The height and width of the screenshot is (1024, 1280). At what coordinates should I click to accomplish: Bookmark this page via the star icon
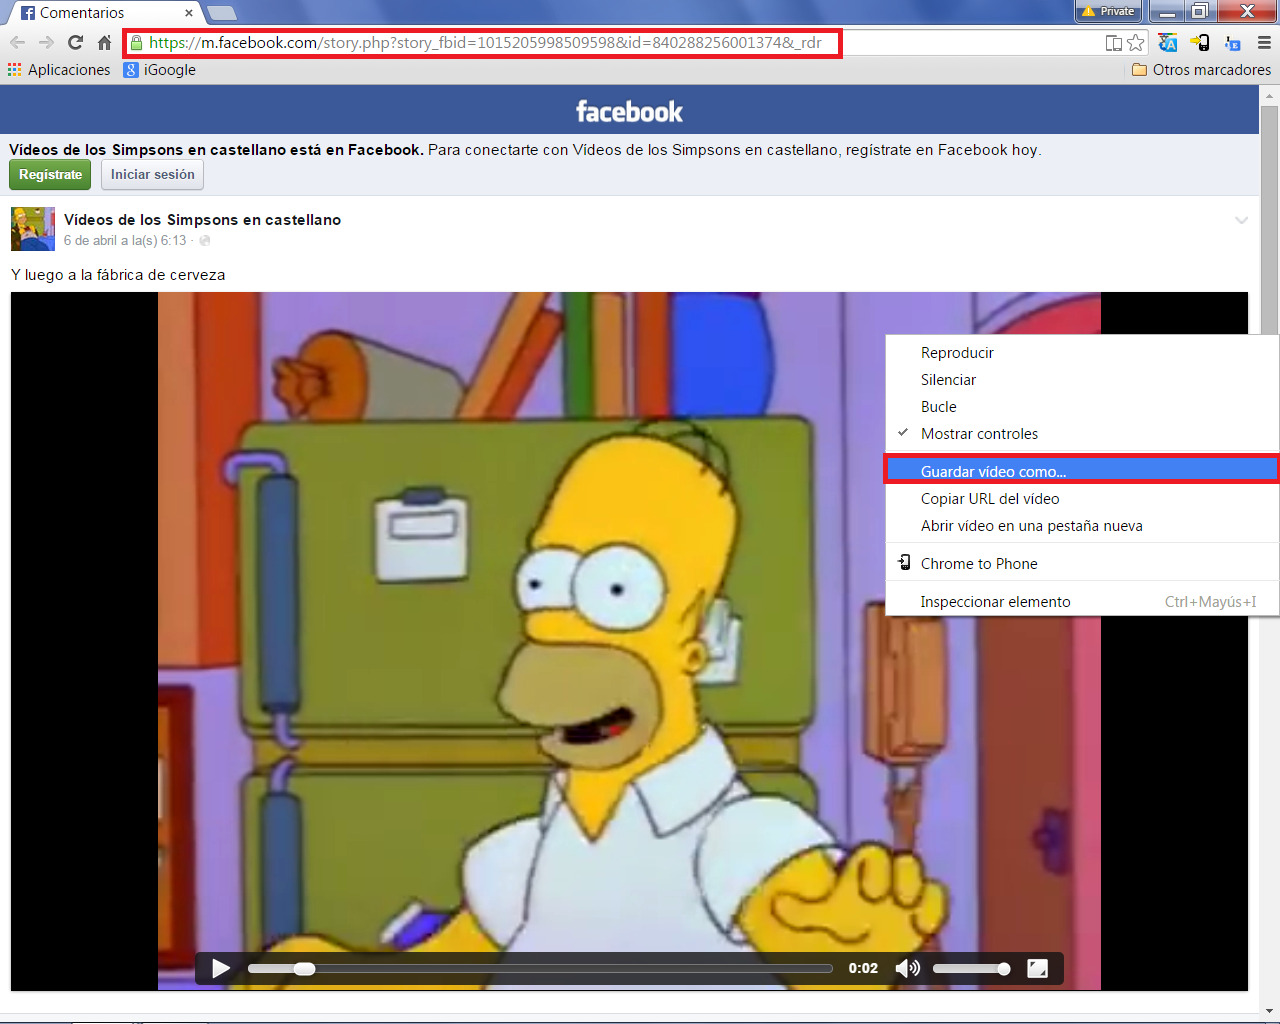[x=1136, y=43]
